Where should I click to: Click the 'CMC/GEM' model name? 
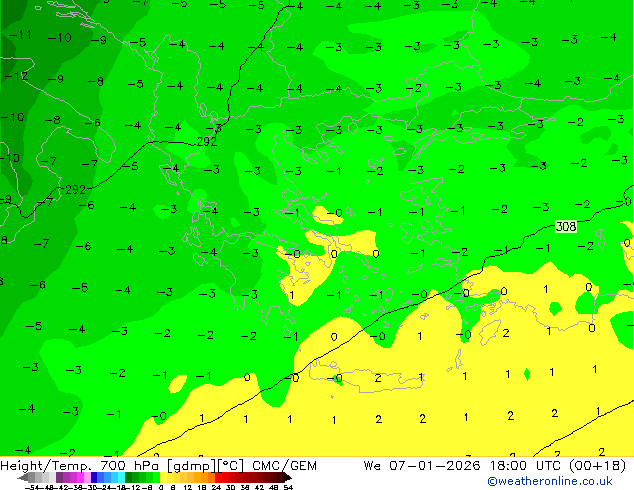tap(284, 466)
